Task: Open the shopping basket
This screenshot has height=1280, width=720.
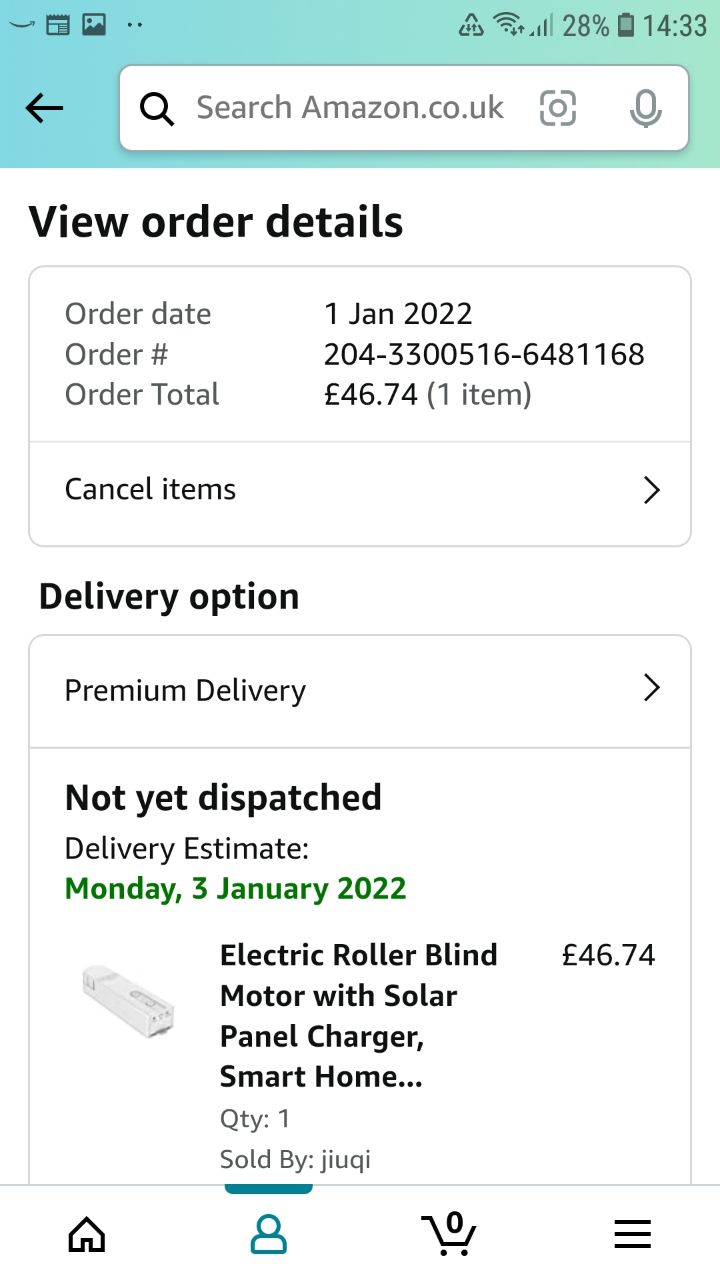Action: [x=449, y=1234]
